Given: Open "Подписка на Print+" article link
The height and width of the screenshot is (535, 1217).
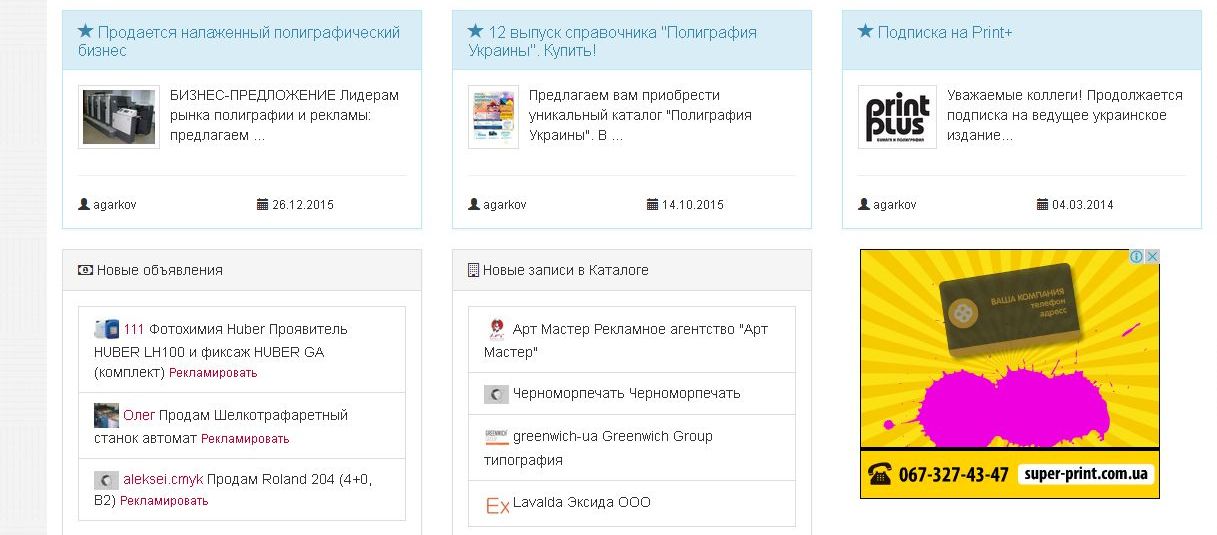Looking at the screenshot, I should (x=945, y=32).
